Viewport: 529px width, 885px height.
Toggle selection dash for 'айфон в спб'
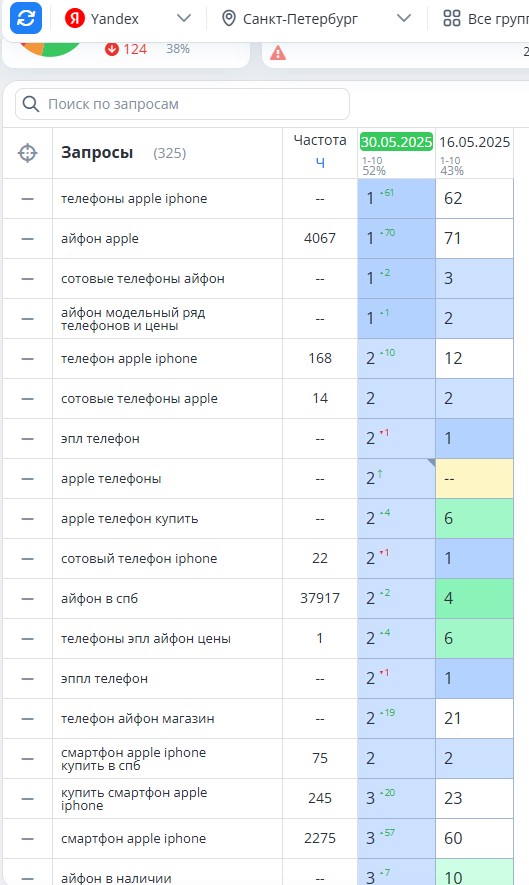28,599
